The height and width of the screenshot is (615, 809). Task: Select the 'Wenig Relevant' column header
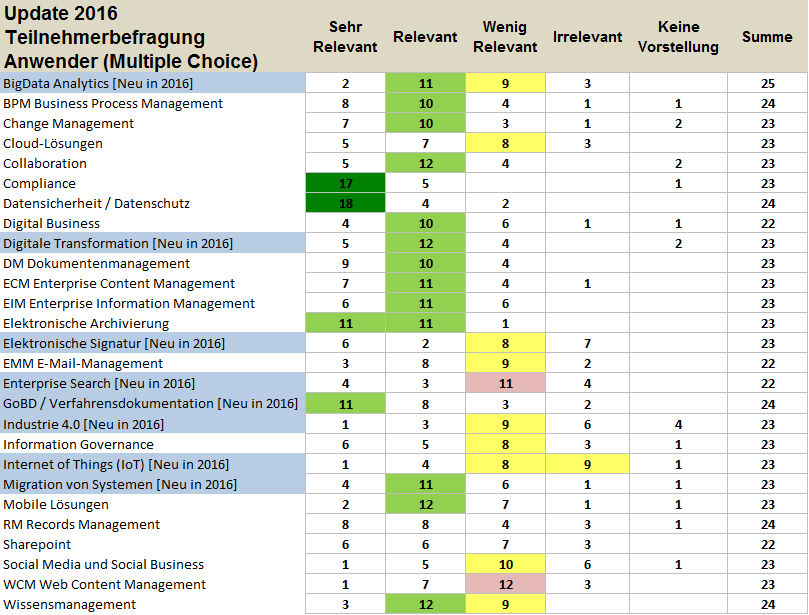pos(505,37)
